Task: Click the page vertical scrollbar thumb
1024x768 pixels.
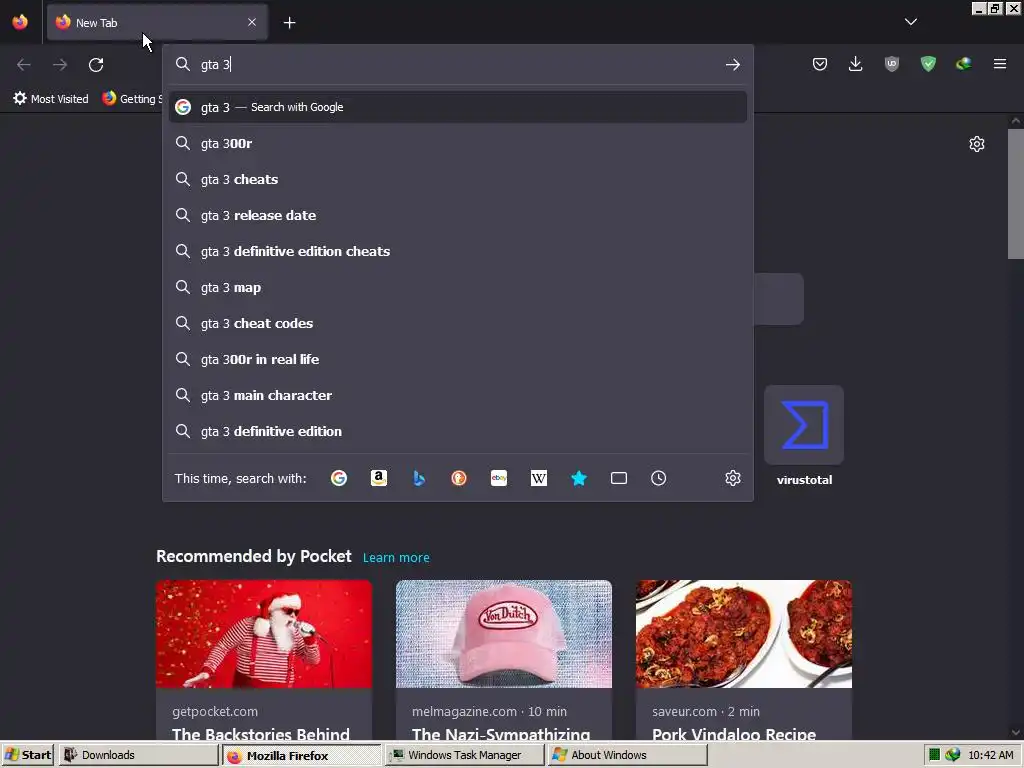Action: tap(1016, 194)
